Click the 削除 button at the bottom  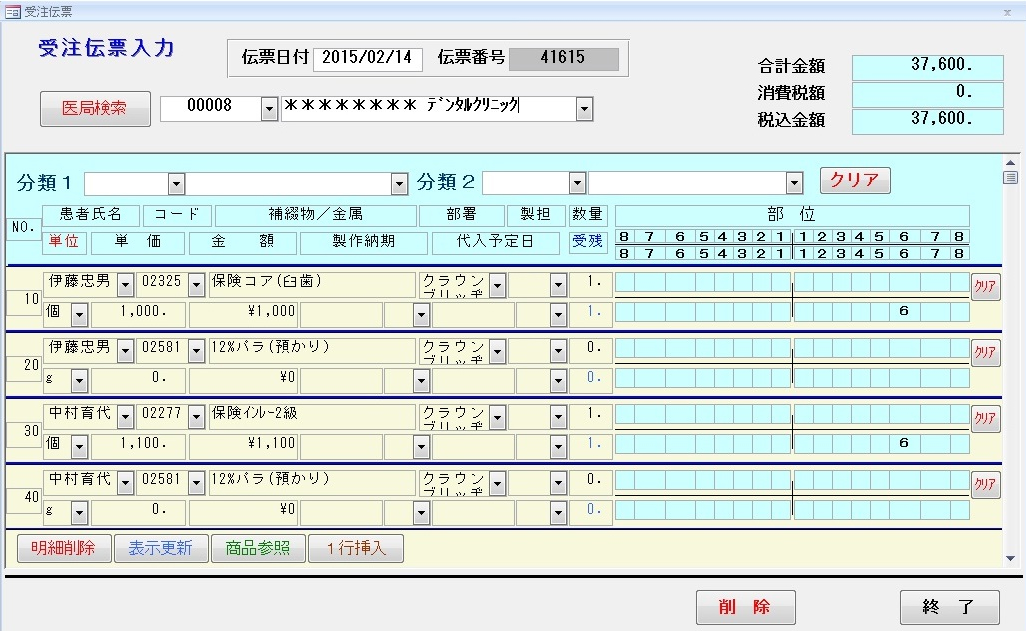pos(745,607)
